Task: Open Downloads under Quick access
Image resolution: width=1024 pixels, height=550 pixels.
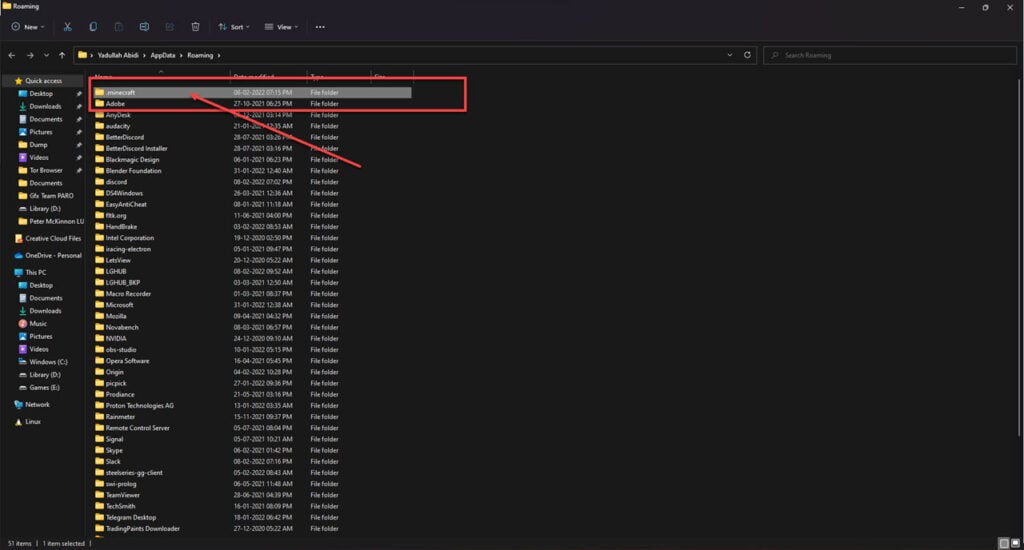Action: (x=44, y=106)
